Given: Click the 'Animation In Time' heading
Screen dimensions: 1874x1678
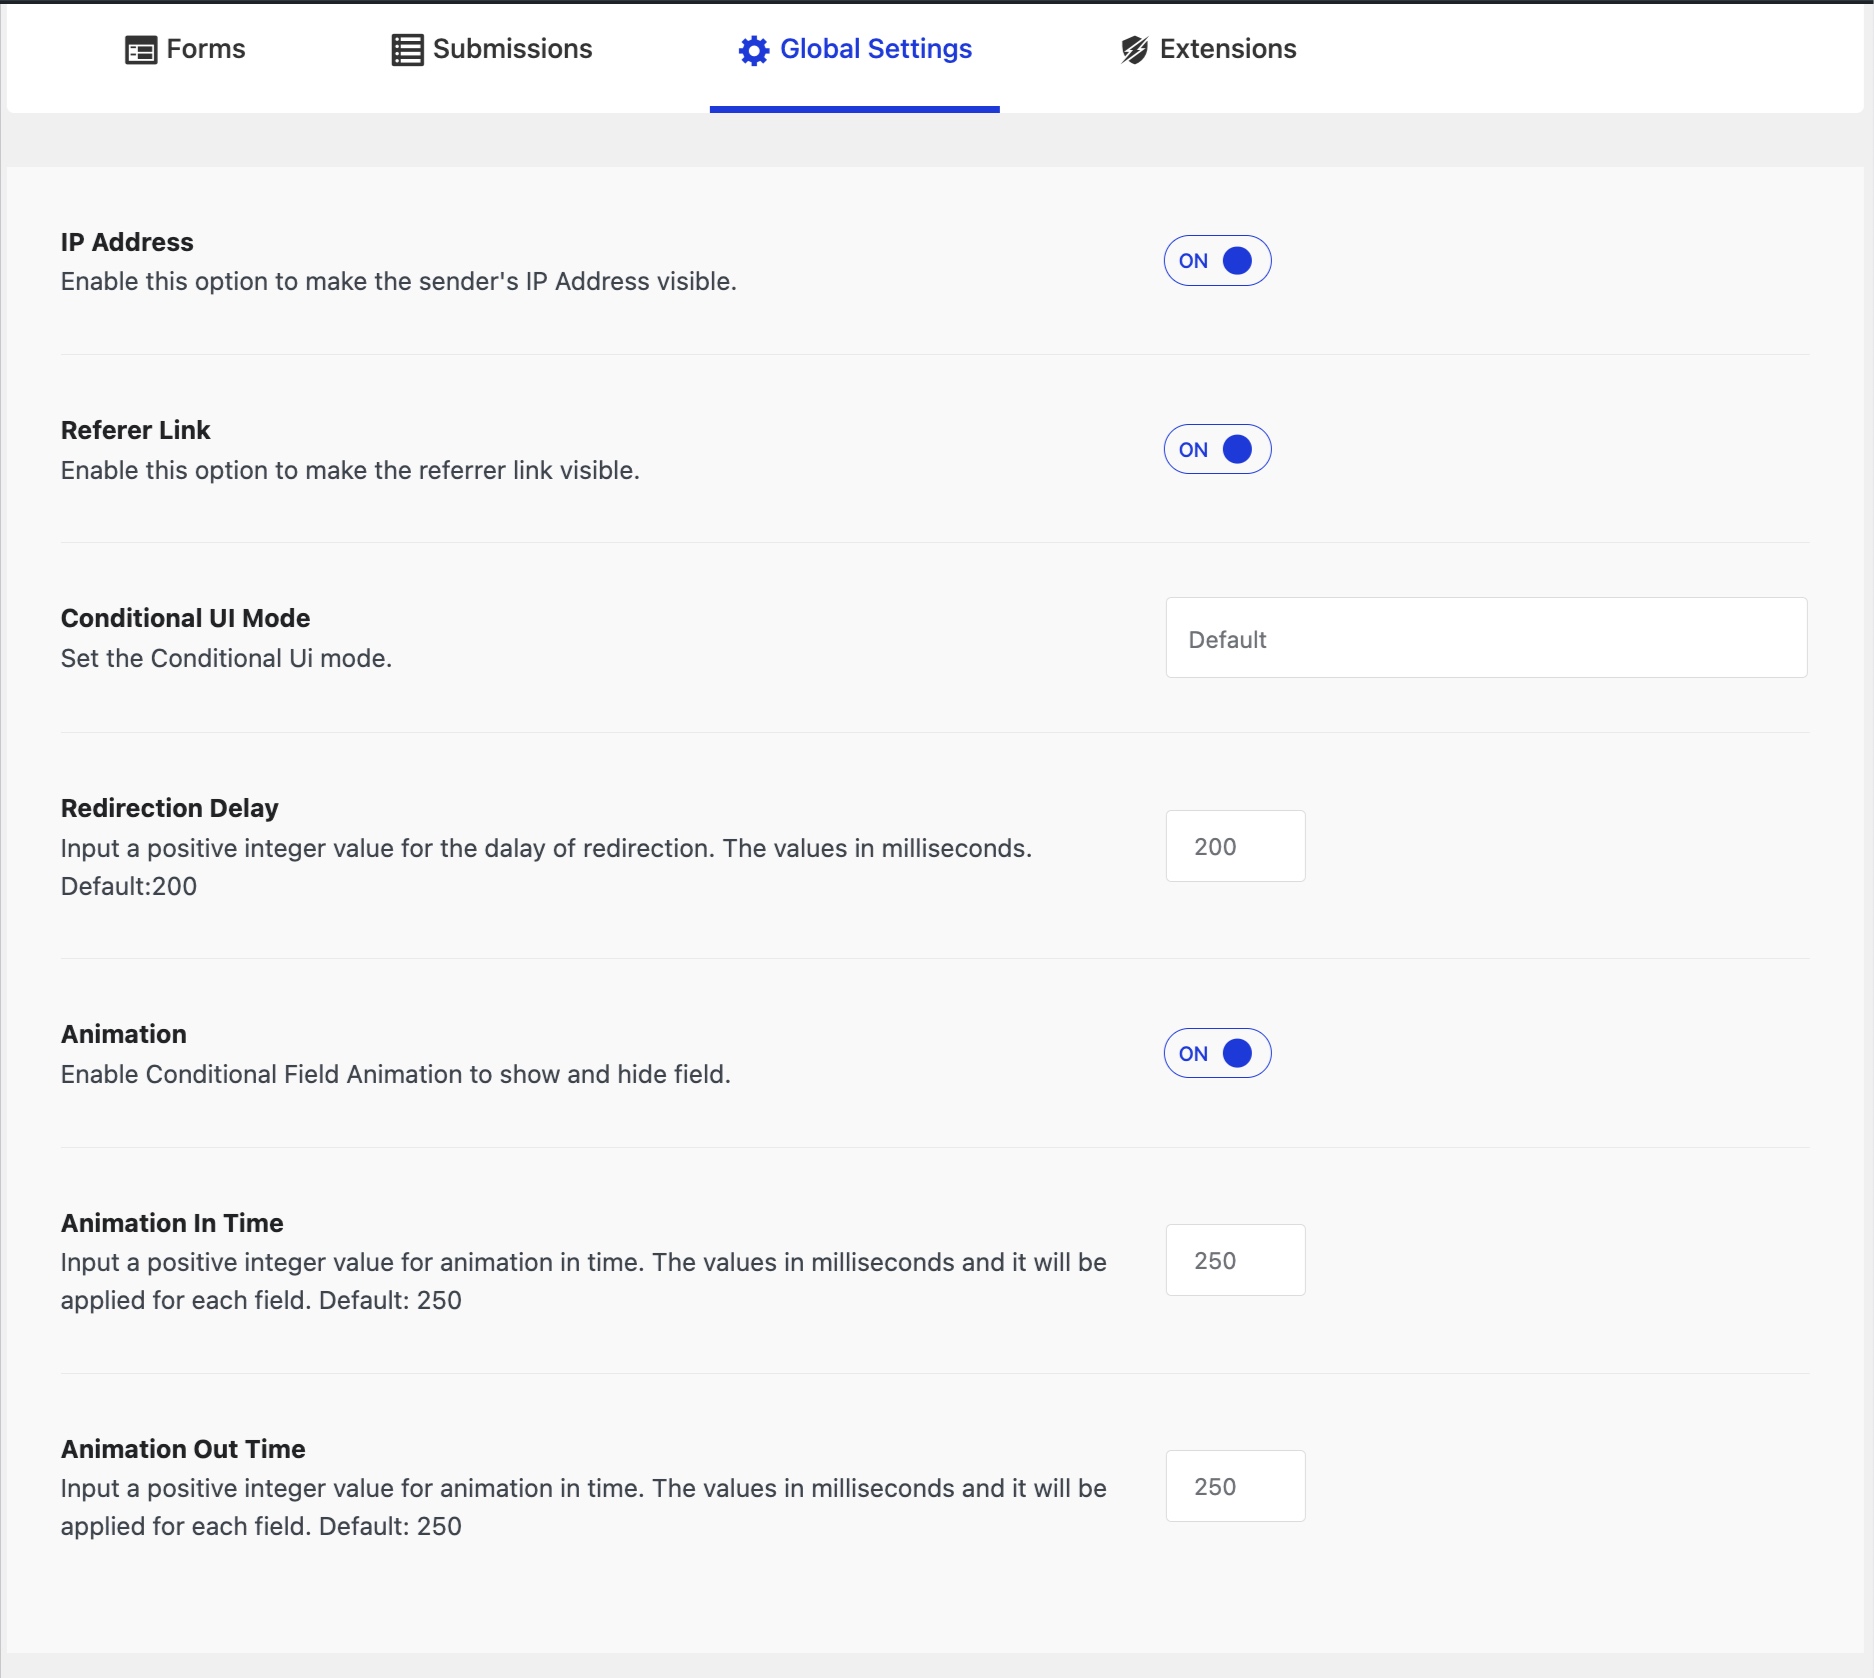Looking at the screenshot, I should [x=172, y=1223].
